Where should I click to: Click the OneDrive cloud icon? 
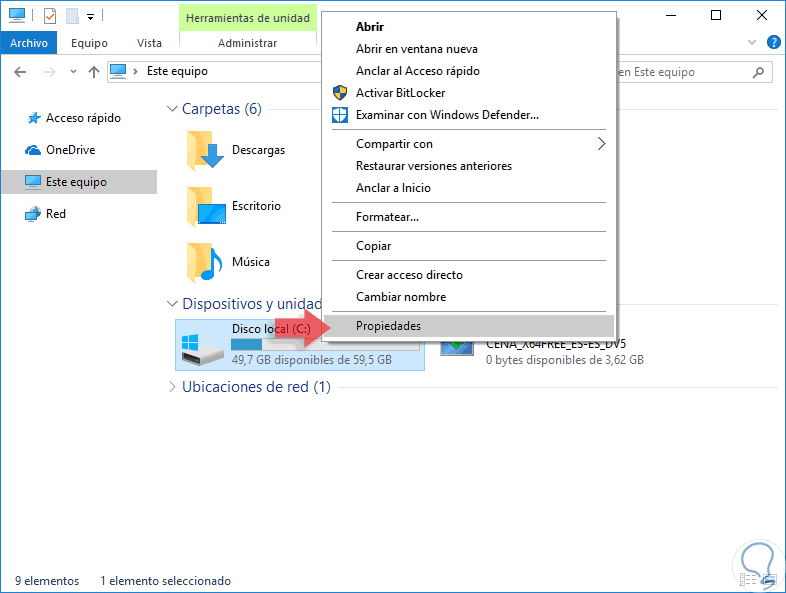pyautogui.click(x=33, y=150)
